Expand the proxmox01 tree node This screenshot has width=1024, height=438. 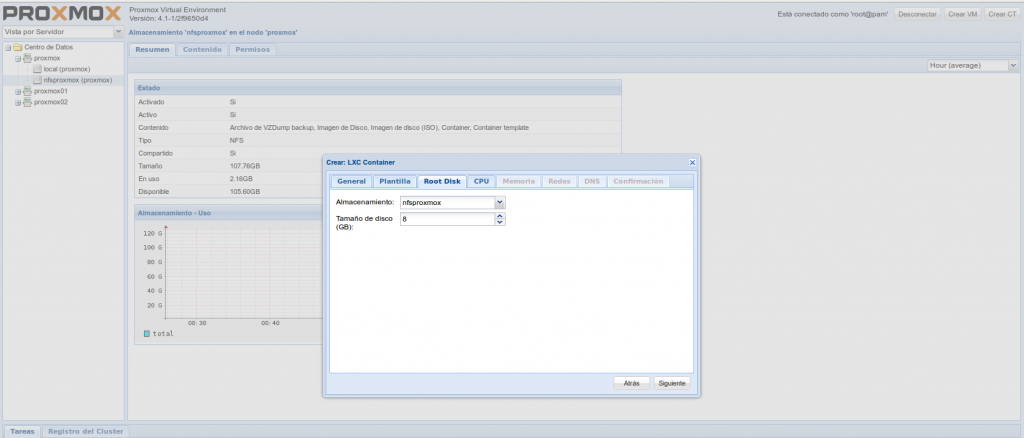[x=17, y=91]
